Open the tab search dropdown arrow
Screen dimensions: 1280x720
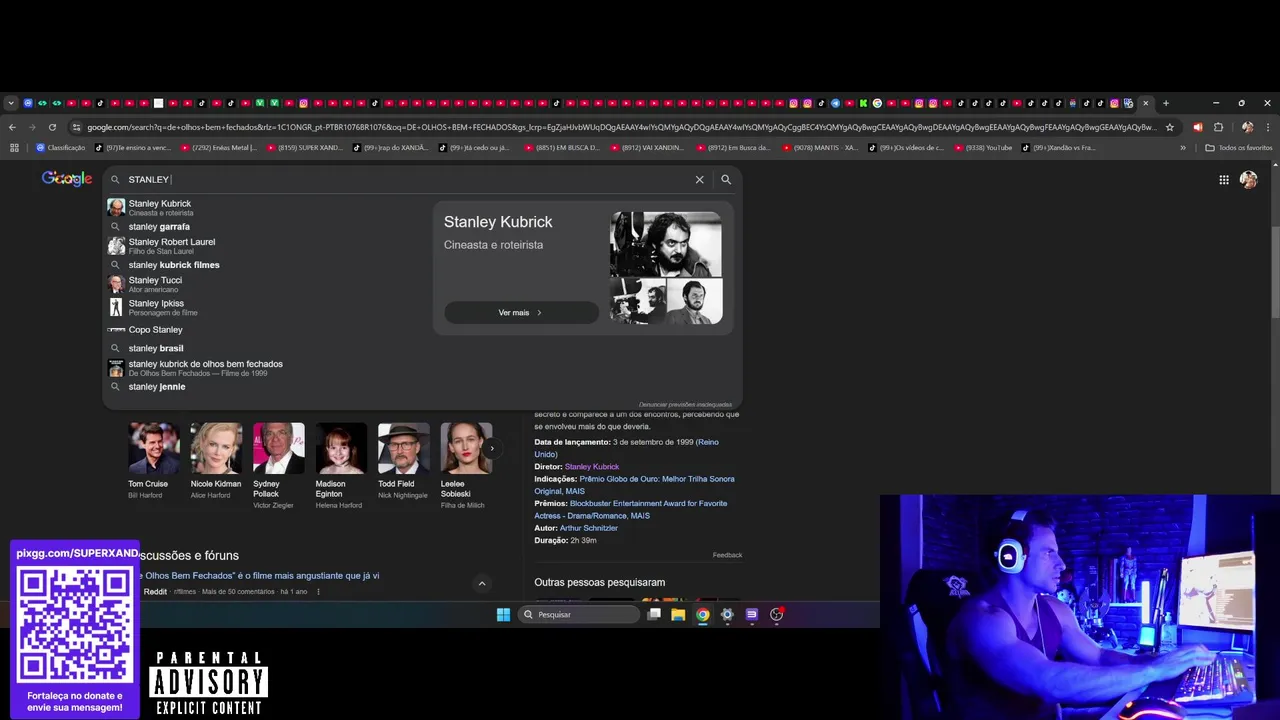click(x=11, y=103)
